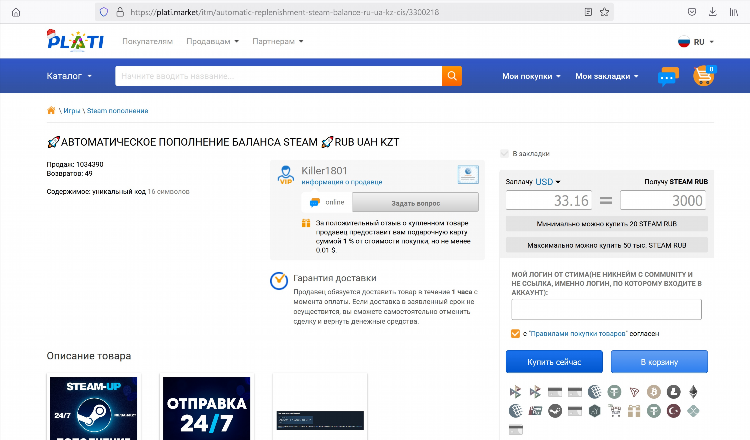Image resolution: width=750 pixels, height=440 pixels.
Task: Open the browser library icon
Action: click(734, 12)
